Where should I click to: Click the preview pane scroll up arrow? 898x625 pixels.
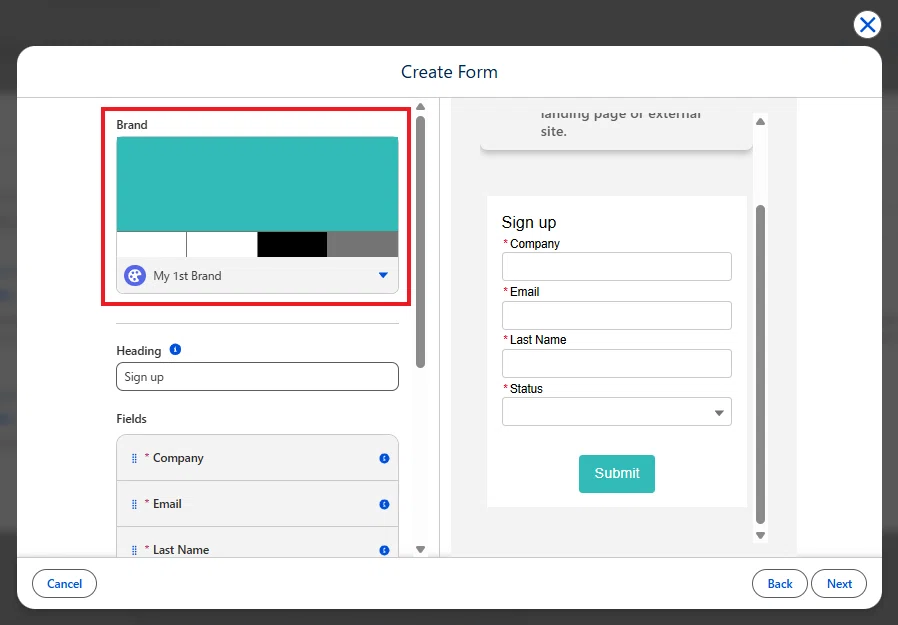(761, 121)
